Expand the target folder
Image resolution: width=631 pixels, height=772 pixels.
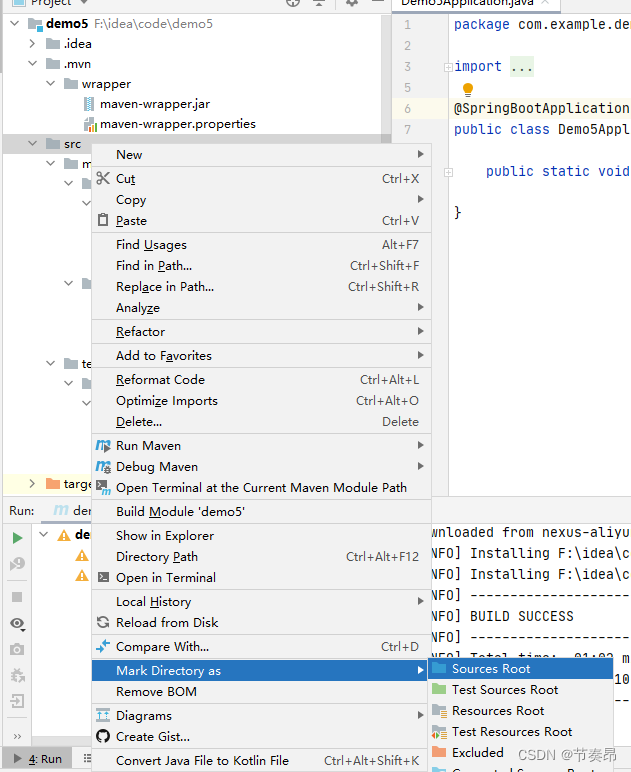(x=32, y=483)
